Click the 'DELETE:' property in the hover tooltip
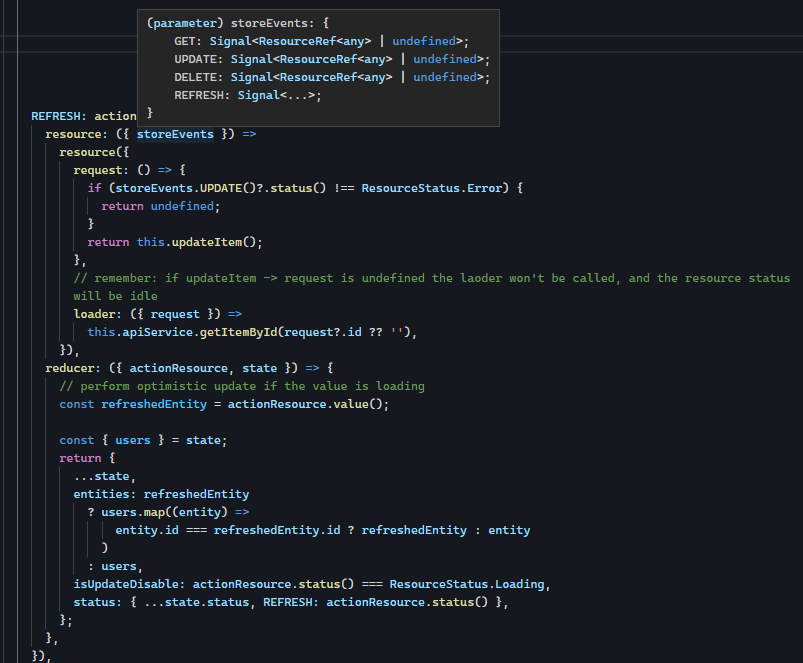 pyautogui.click(x=199, y=77)
